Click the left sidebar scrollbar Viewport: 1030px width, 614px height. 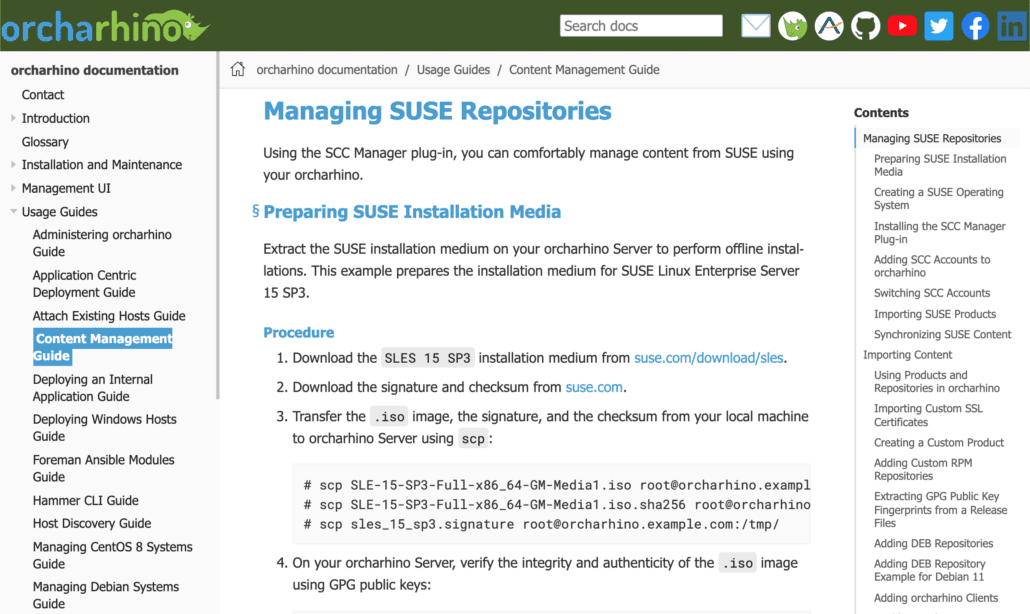(x=217, y=225)
